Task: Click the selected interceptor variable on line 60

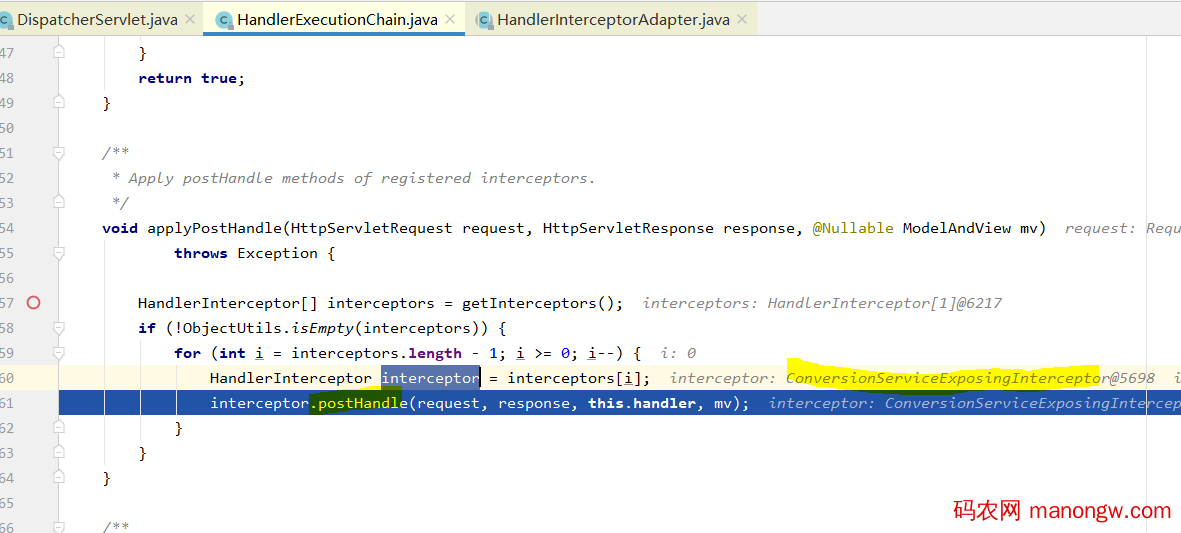Action: (x=430, y=378)
